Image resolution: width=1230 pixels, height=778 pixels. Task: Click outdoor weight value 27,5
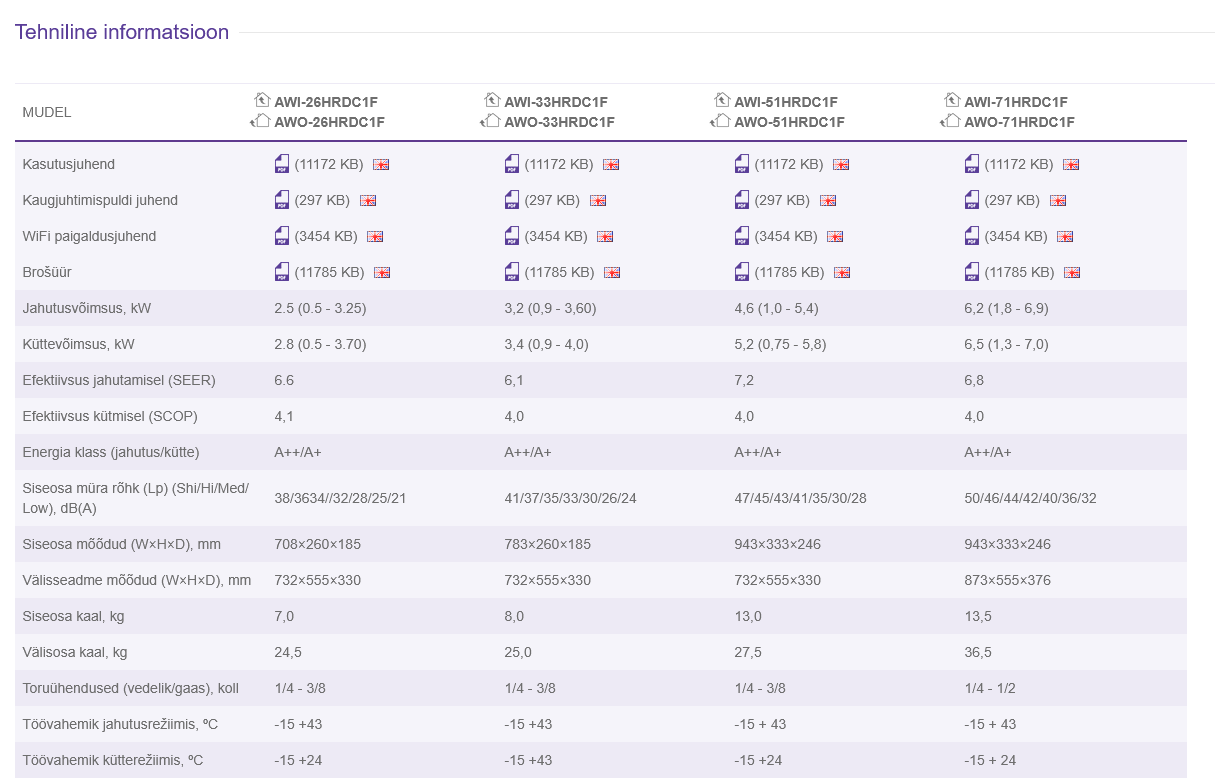coord(748,652)
